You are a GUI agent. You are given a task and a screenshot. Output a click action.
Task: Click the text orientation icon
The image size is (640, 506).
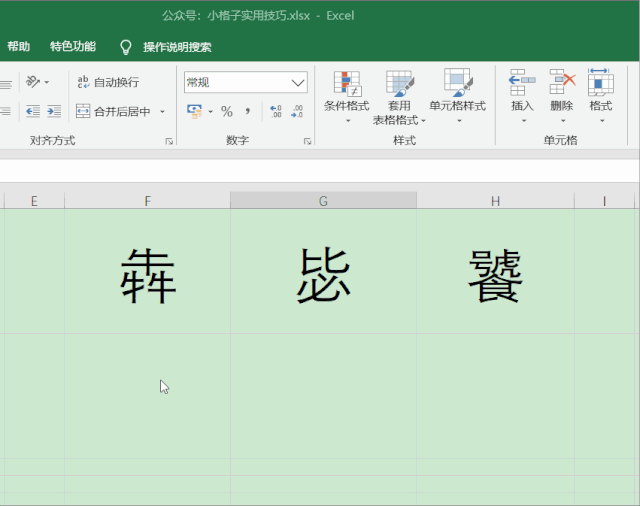(33, 82)
